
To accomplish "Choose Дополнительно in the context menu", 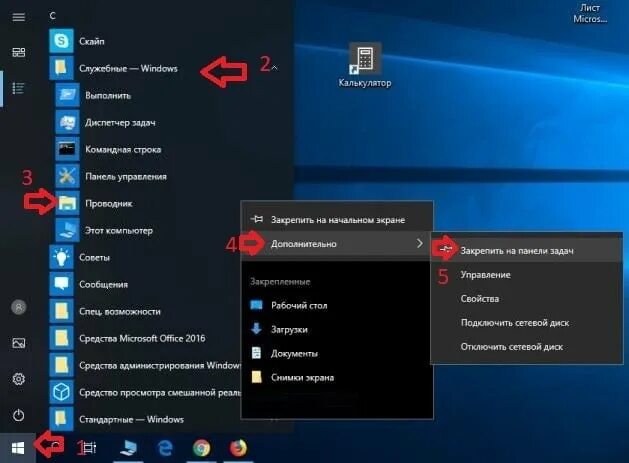I will pyautogui.click(x=337, y=244).
